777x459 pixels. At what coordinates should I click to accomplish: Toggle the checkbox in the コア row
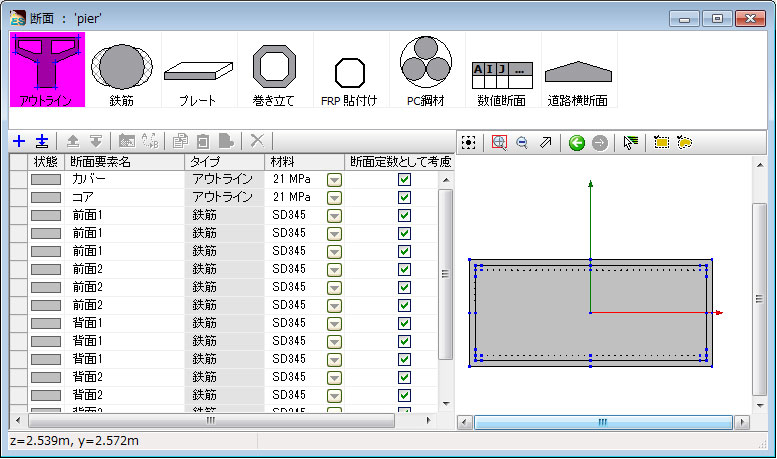pyautogui.click(x=404, y=197)
